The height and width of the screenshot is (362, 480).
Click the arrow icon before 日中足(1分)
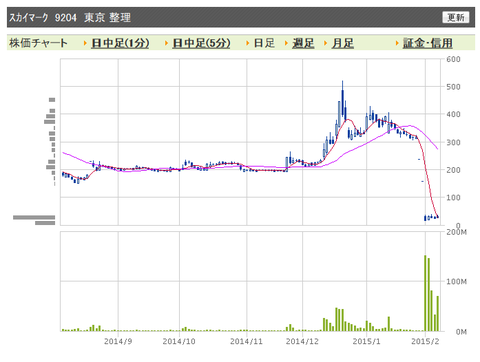[85, 43]
